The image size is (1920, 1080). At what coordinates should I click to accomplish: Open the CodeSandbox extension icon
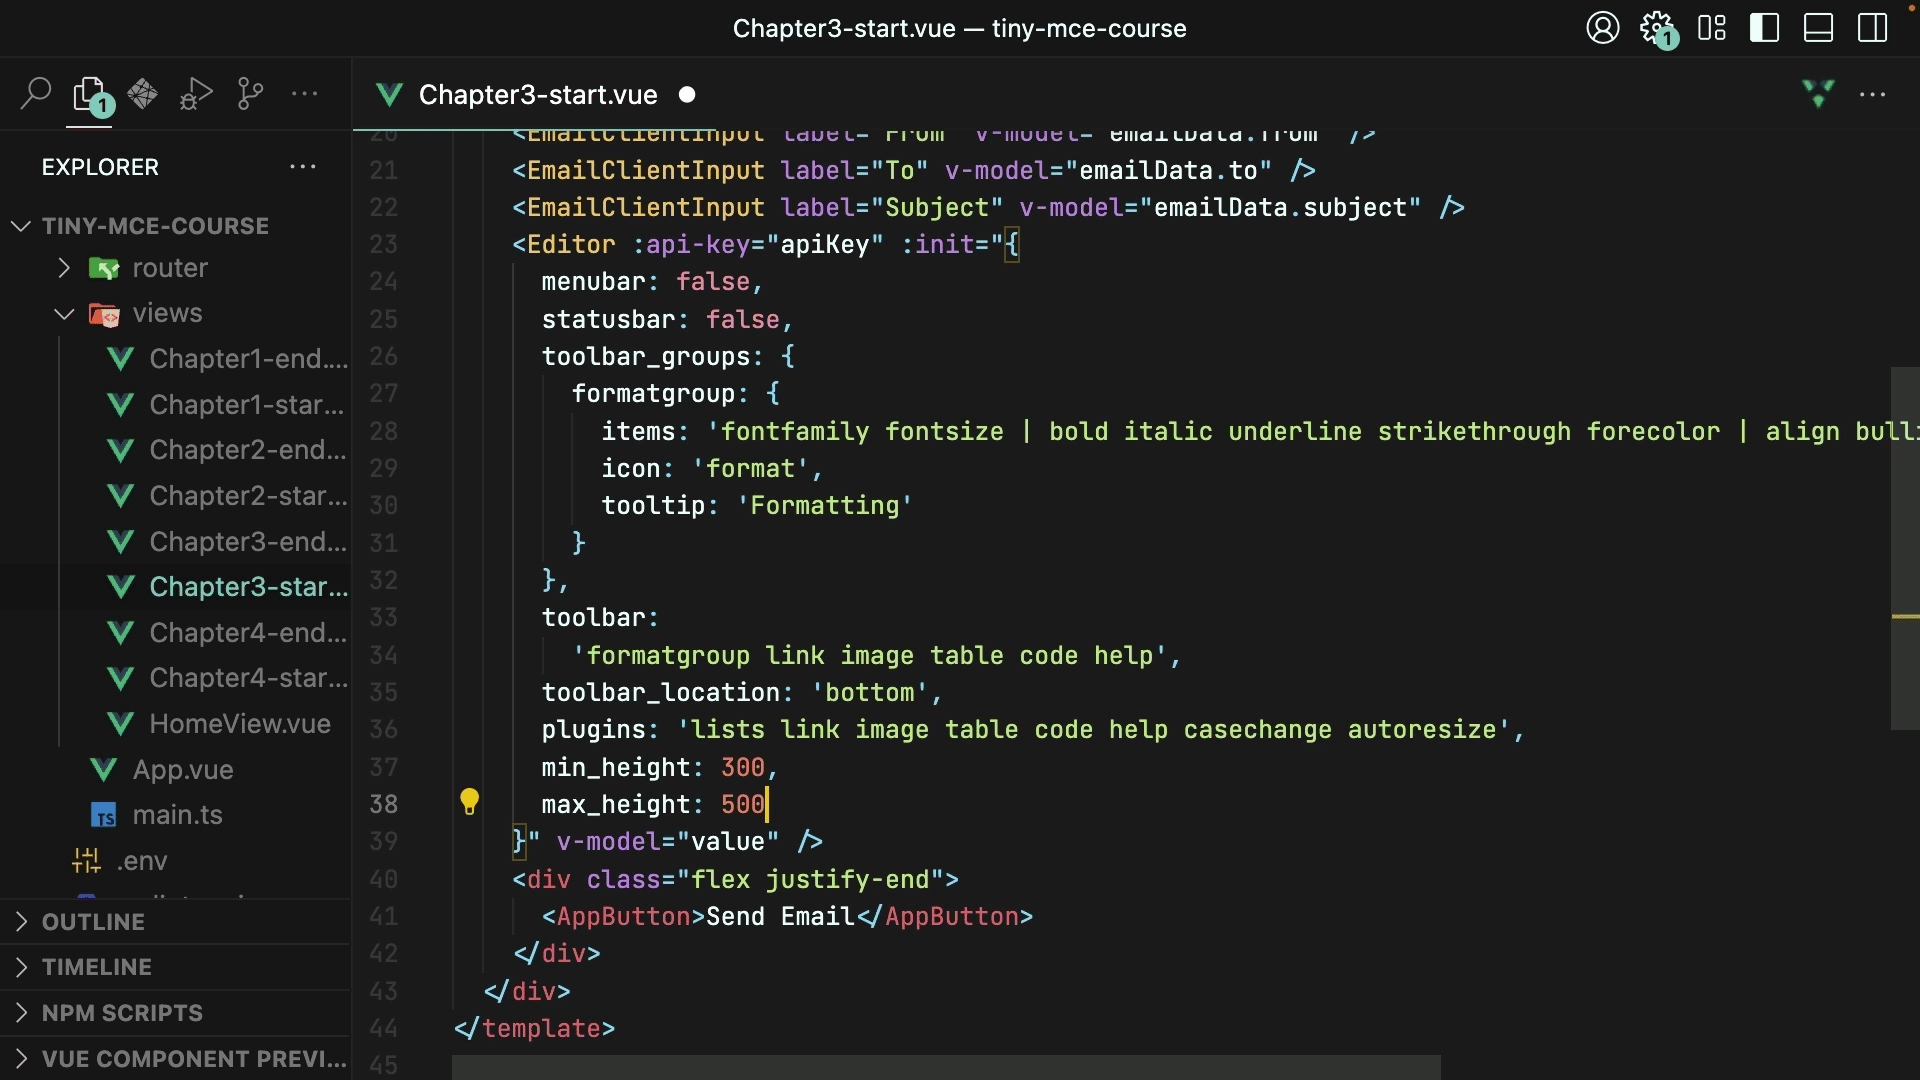142,94
